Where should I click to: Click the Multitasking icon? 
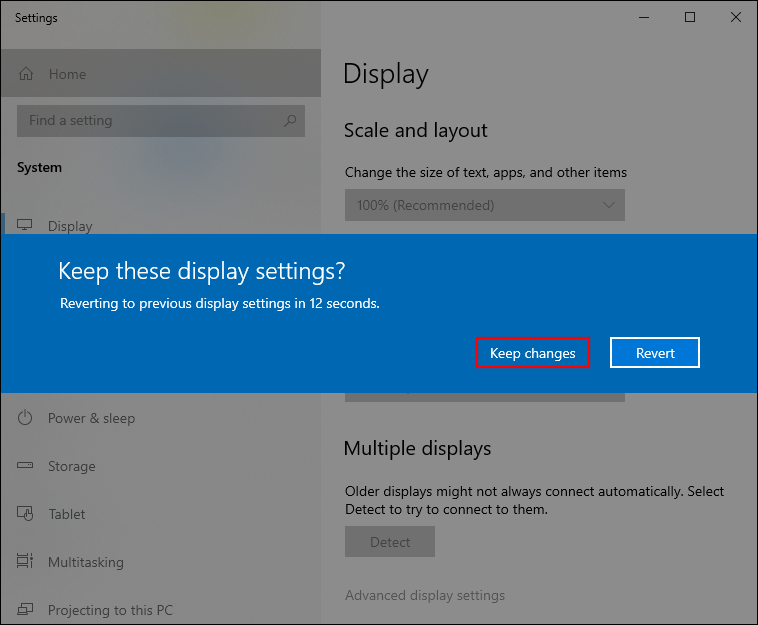26,562
